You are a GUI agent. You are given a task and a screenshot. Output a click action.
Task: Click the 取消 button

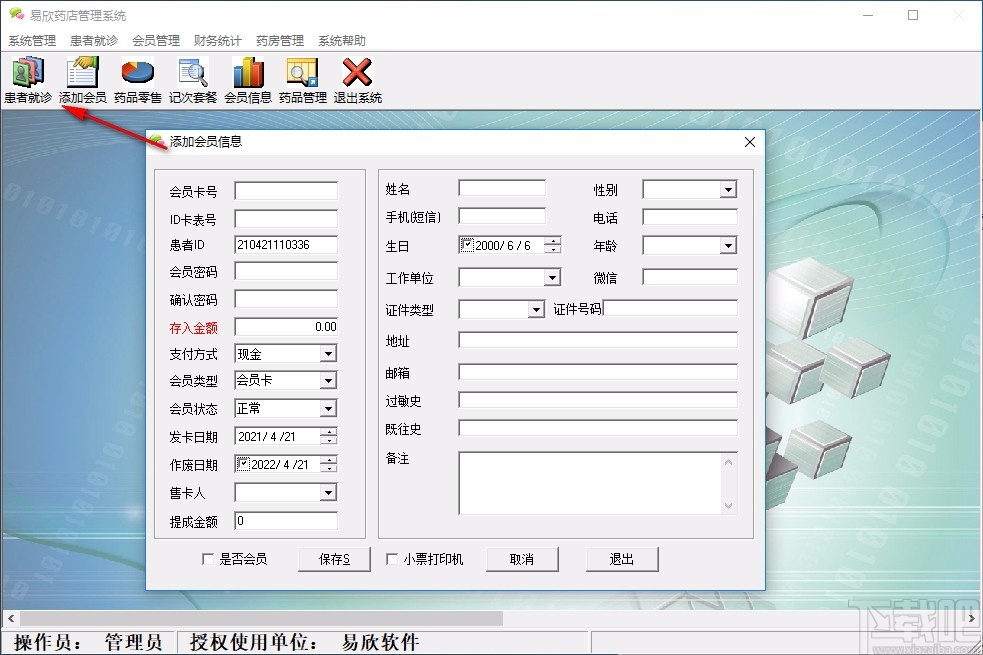click(522, 559)
